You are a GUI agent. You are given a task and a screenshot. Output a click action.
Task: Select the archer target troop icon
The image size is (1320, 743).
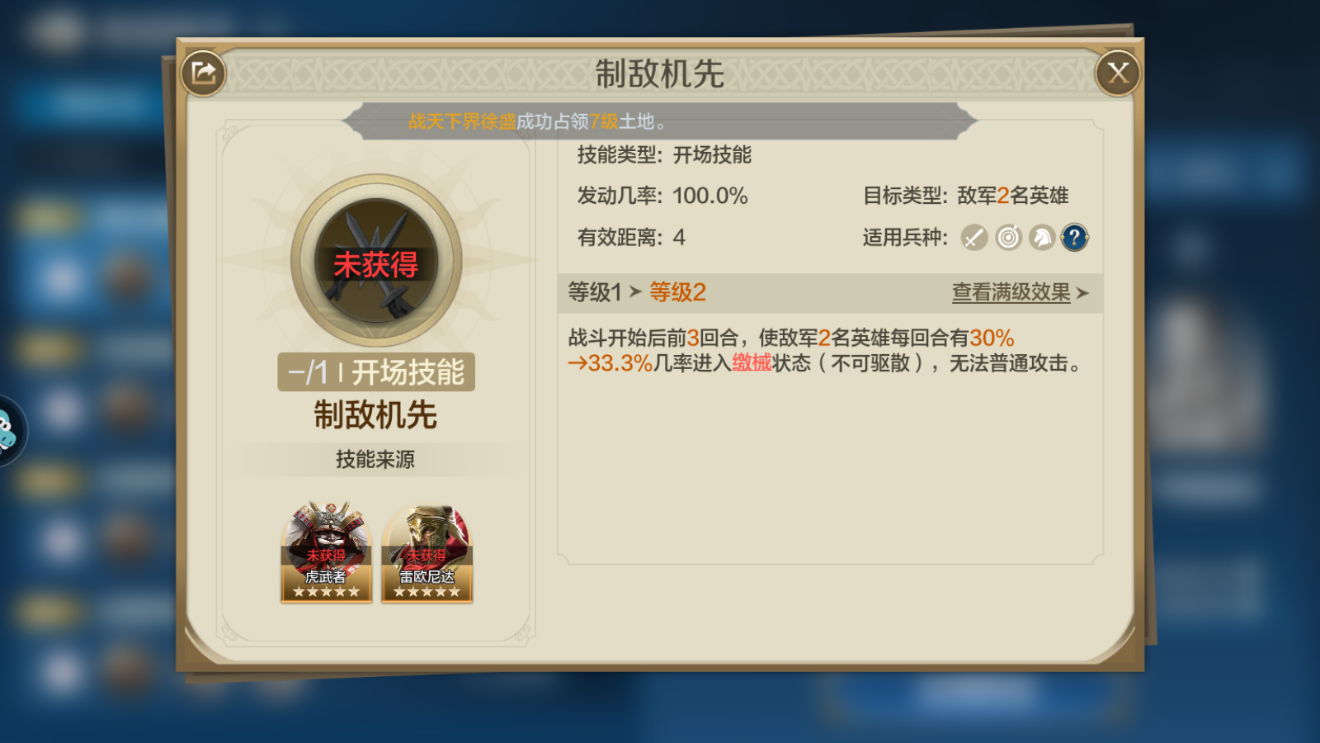[x=1008, y=238]
